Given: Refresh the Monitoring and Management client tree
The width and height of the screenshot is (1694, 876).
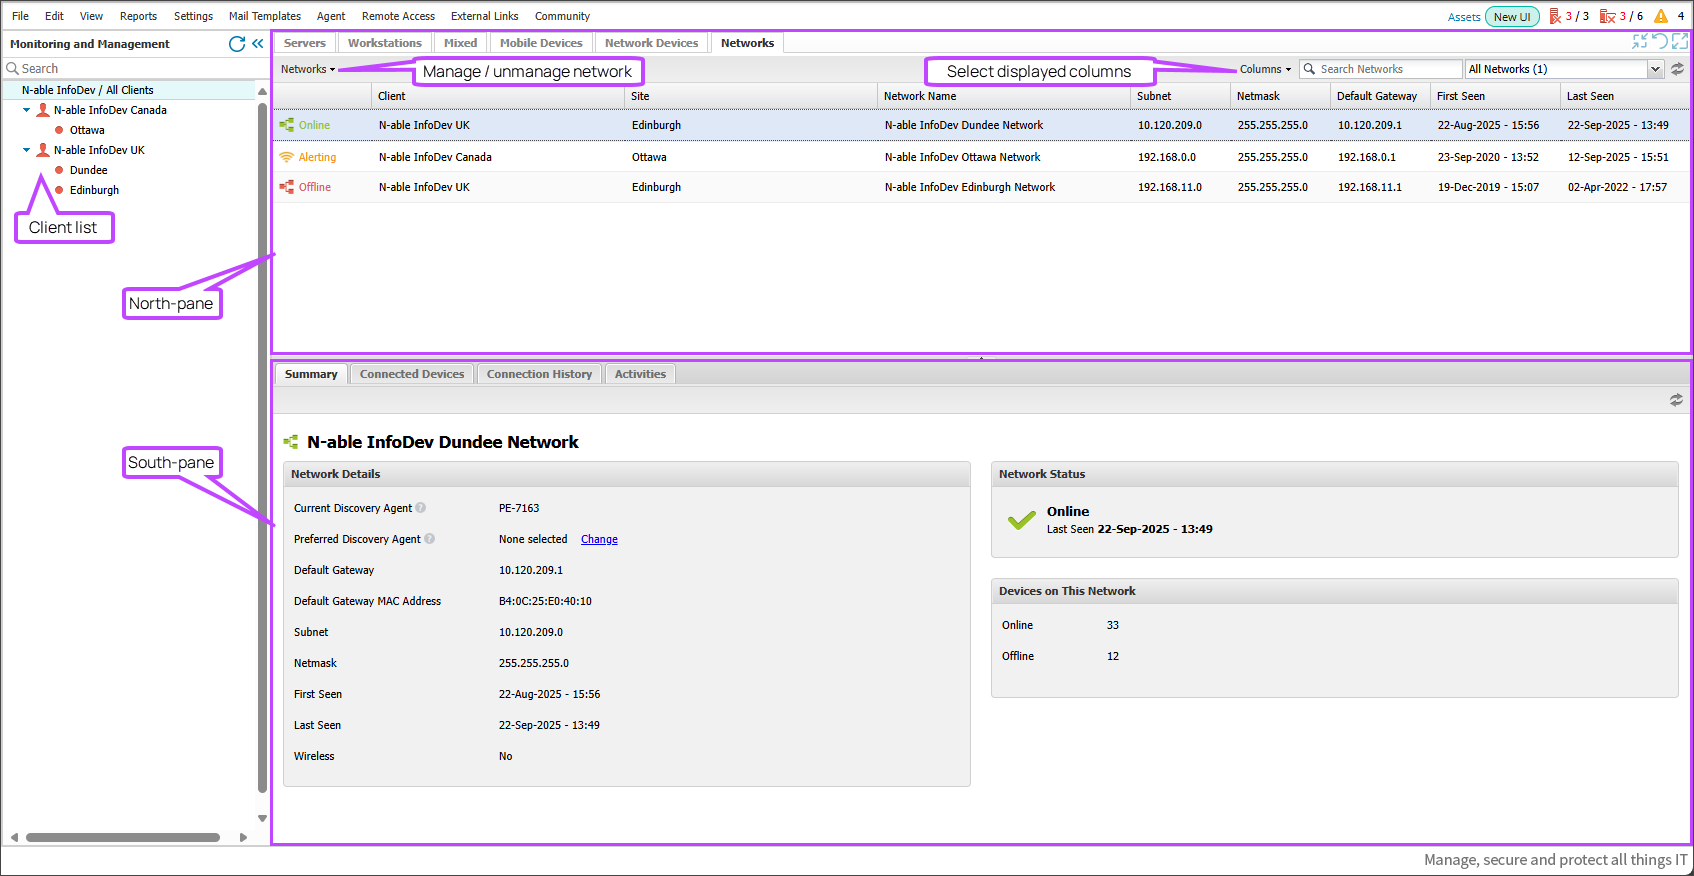Looking at the screenshot, I should [x=237, y=44].
